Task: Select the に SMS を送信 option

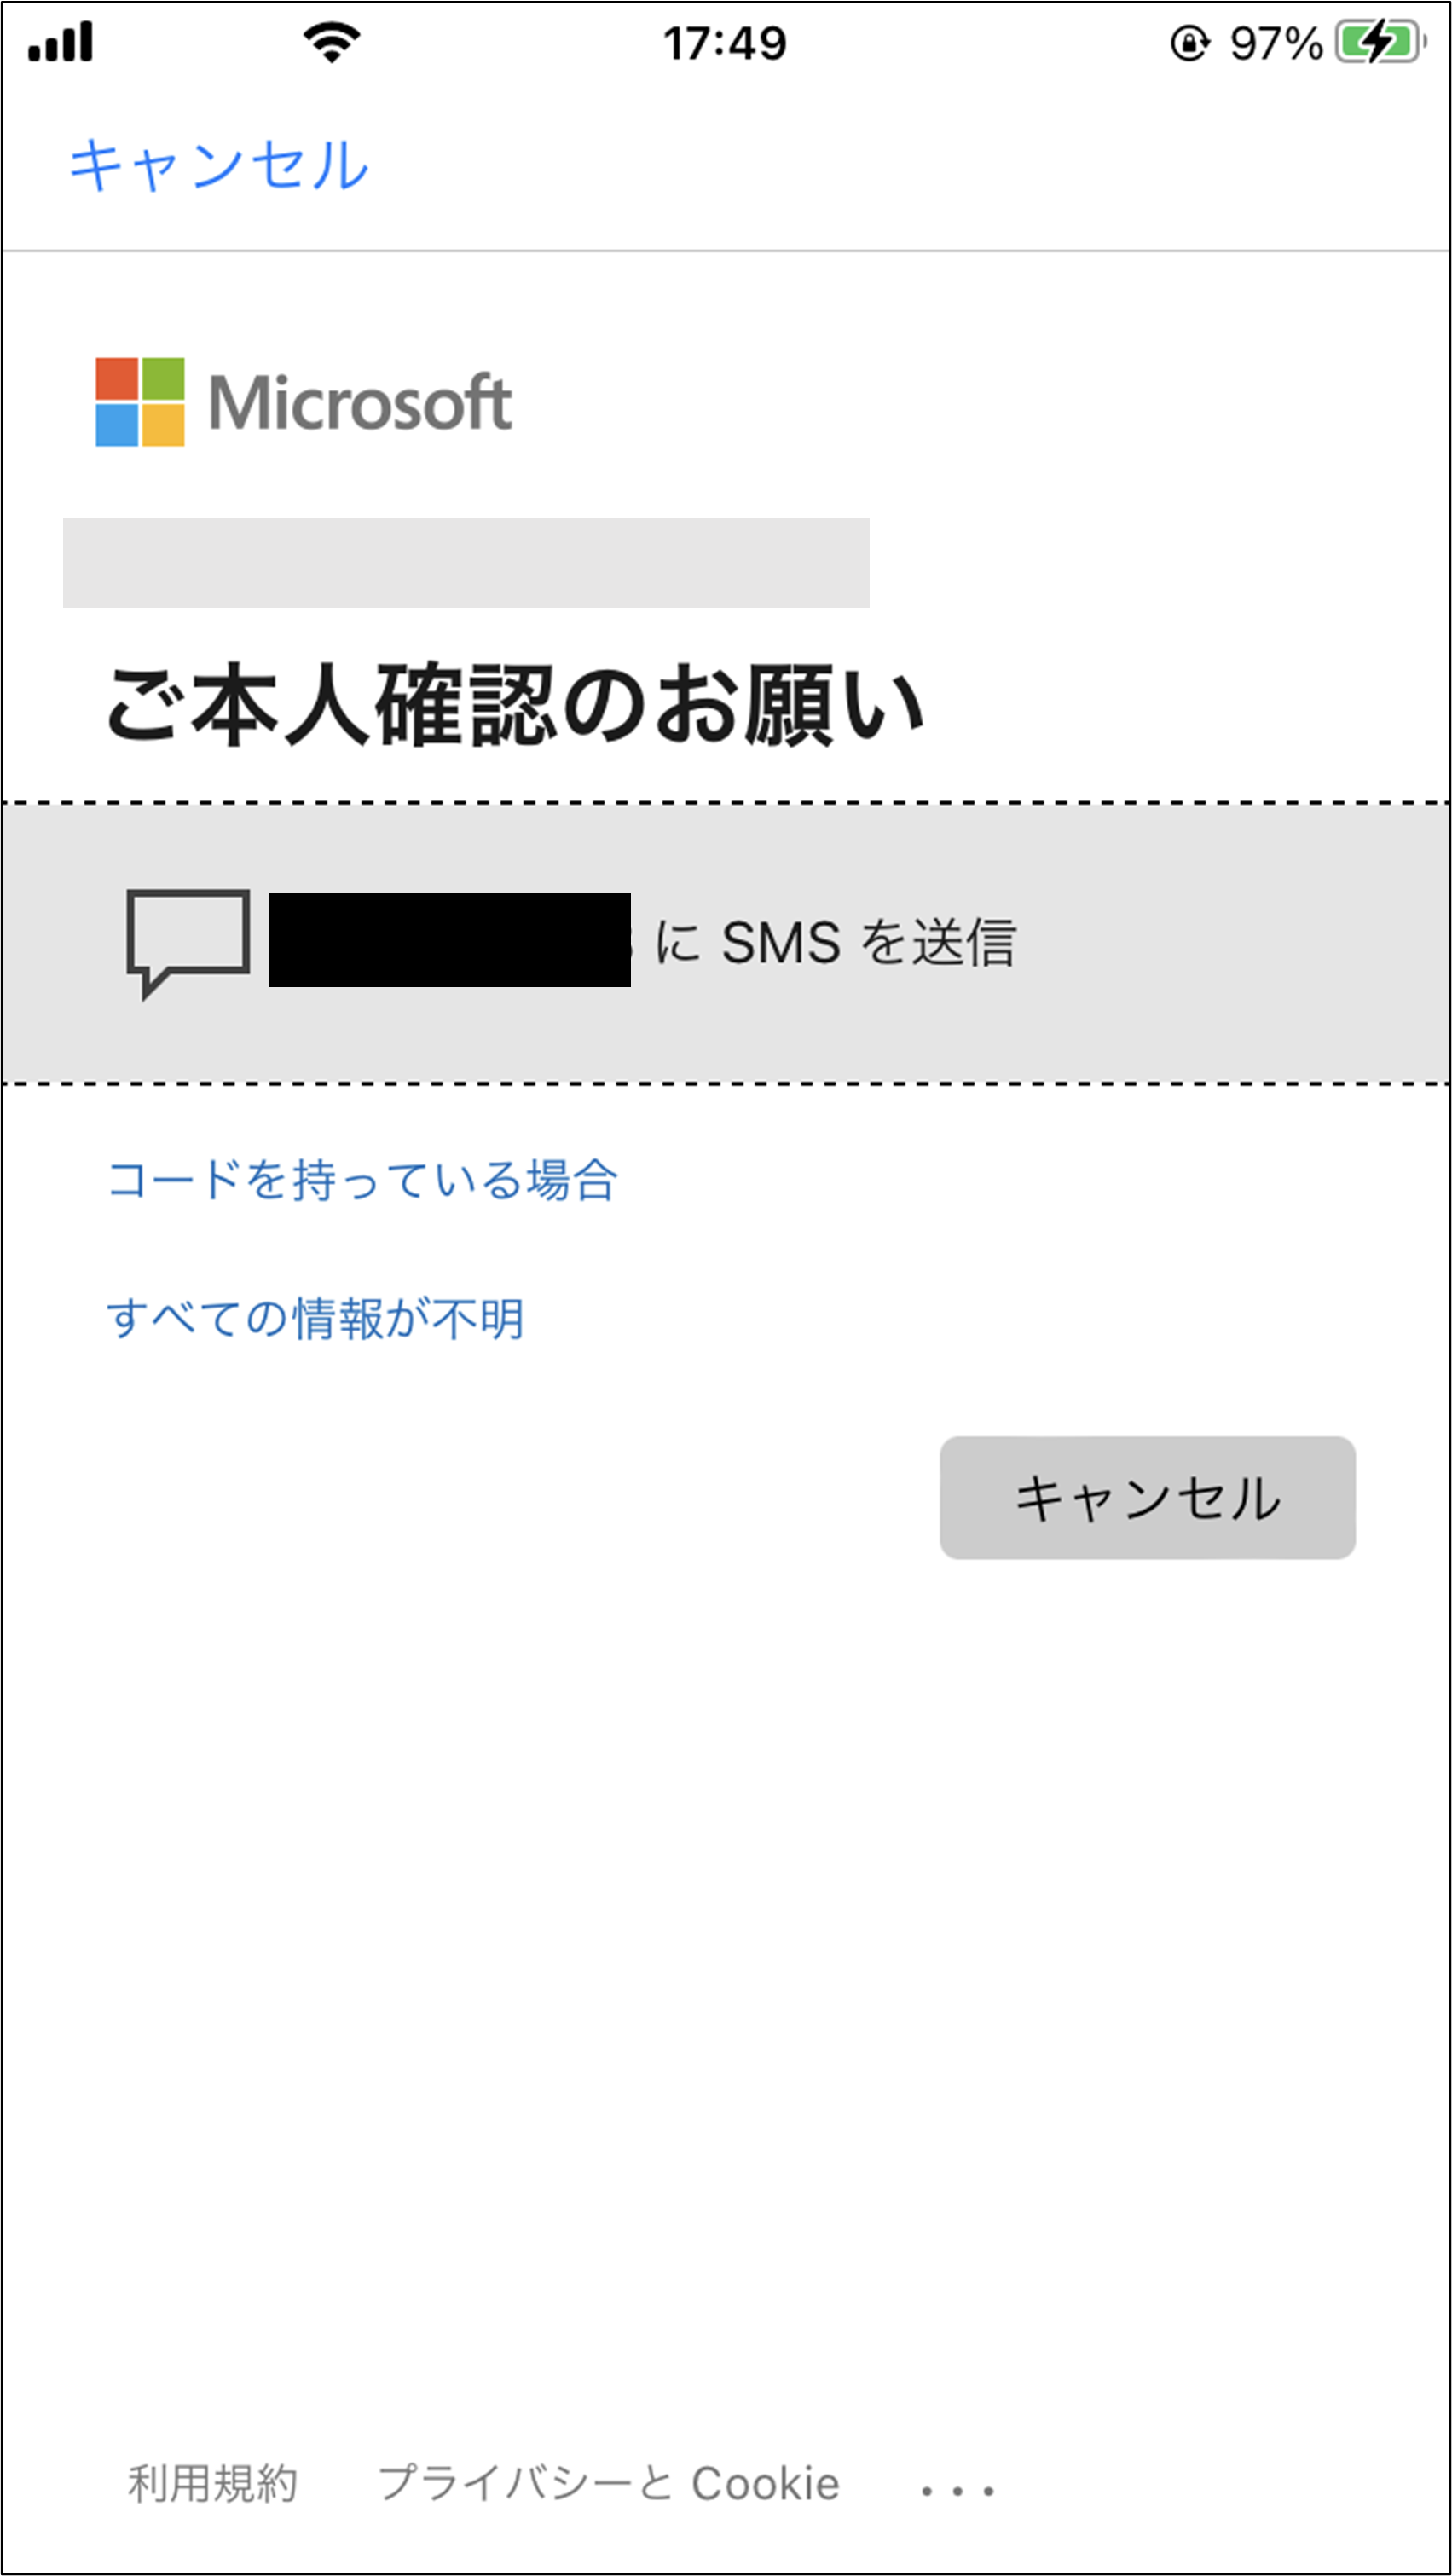Action: point(726,942)
